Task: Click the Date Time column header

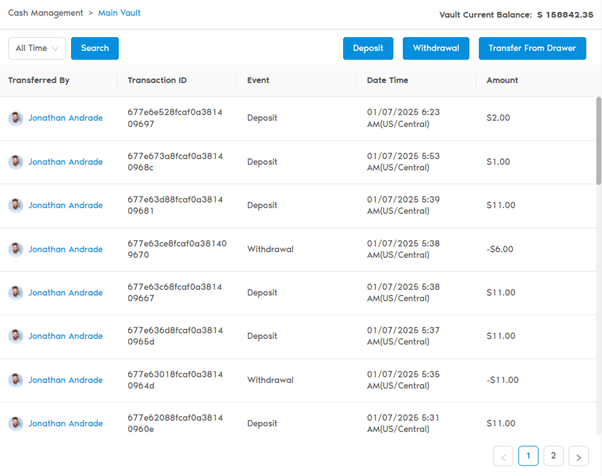Action: point(387,80)
